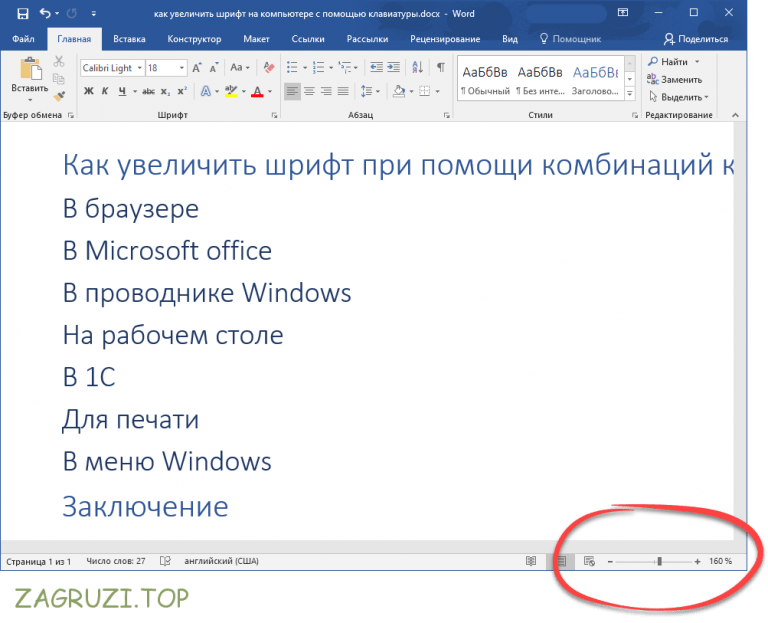The image size is (768, 623).
Task: Expand the styles gallery more arrow
Action: click(630, 93)
